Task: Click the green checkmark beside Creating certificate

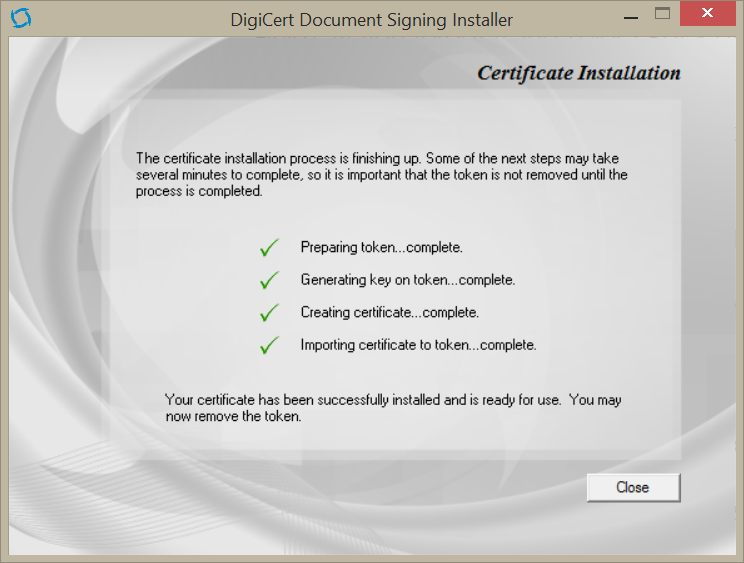Action: 268,313
